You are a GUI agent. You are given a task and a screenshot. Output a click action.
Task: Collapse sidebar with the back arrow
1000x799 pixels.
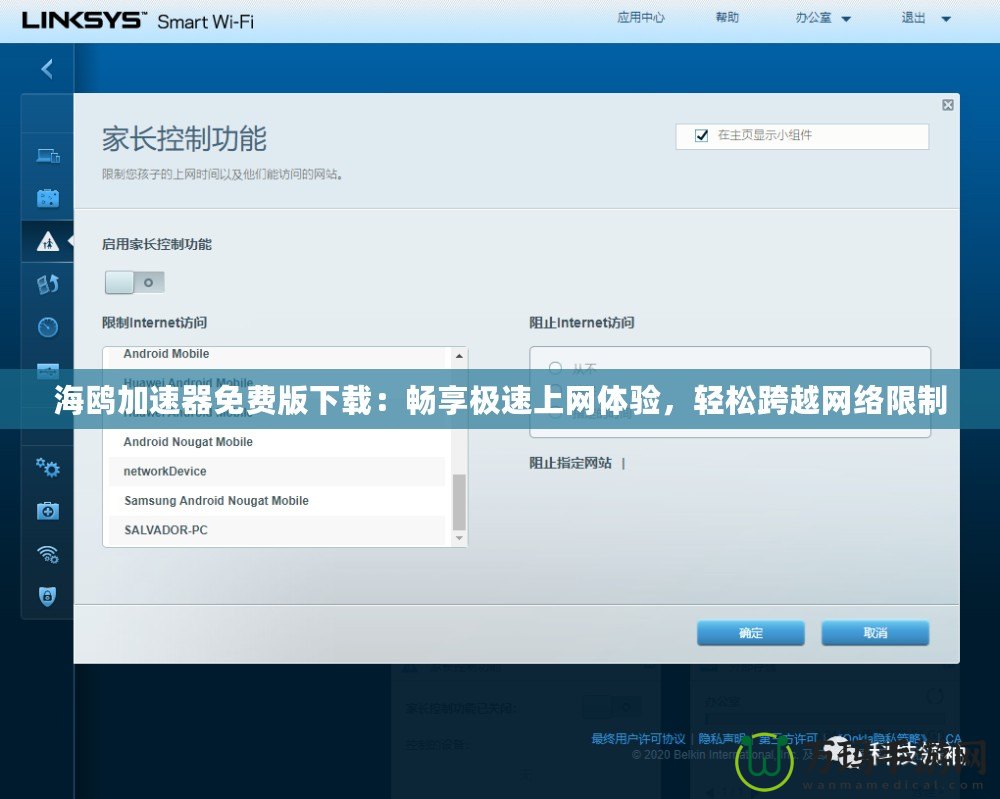coord(47,69)
